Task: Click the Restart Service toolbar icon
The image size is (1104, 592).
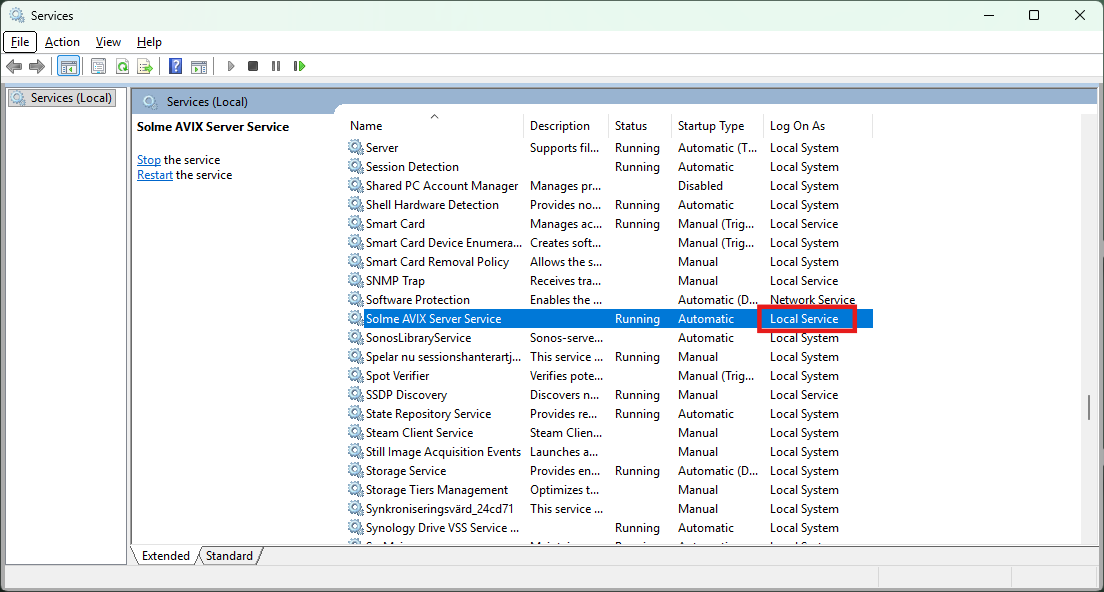Action: [x=299, y=66]
